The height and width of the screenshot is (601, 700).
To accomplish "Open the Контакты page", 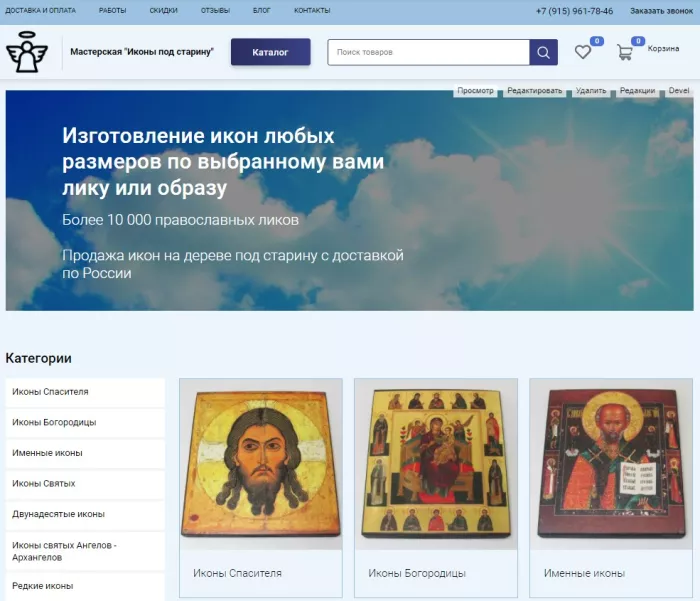I will pos(312,10).
